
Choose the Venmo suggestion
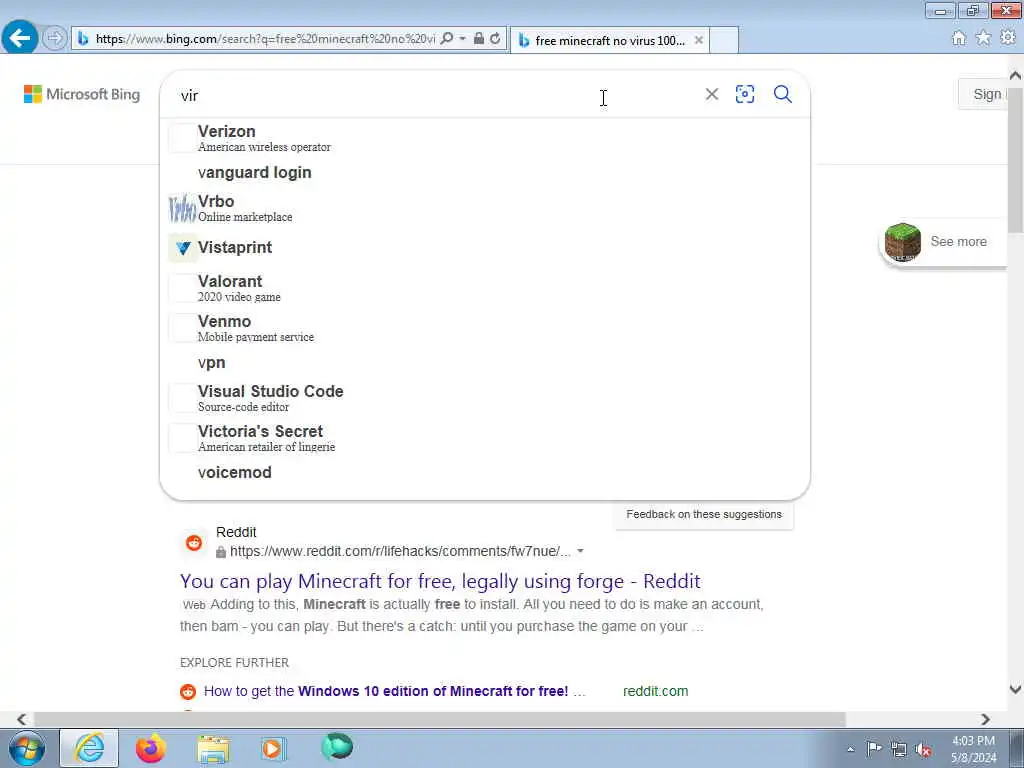[485, 328]
